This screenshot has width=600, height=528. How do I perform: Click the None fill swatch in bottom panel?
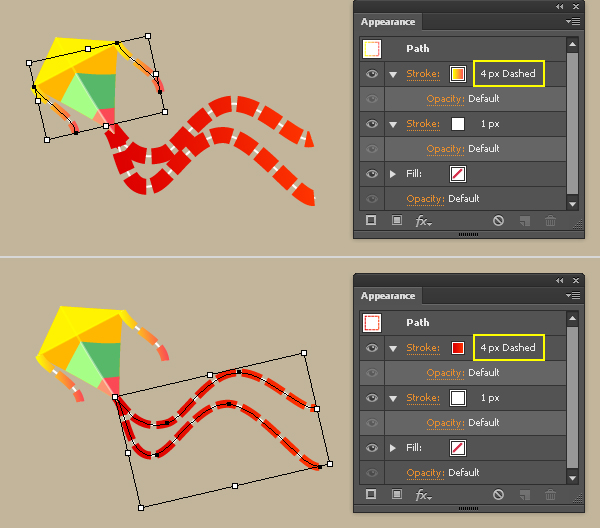(458, 448)
